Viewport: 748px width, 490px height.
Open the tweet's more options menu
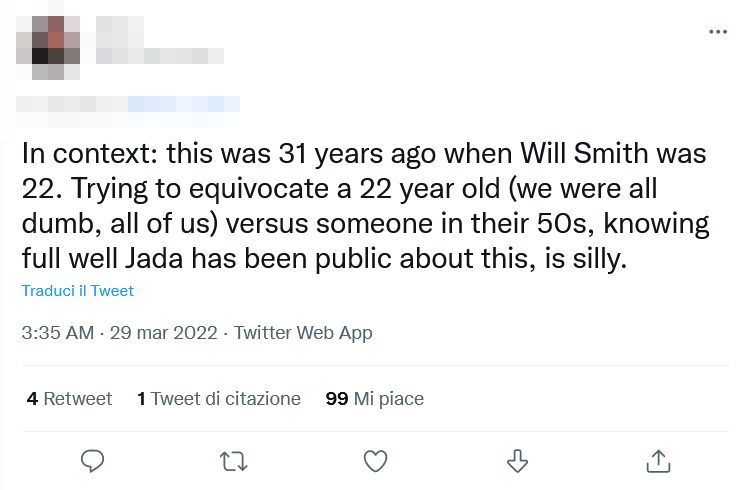tap(718, 32)
